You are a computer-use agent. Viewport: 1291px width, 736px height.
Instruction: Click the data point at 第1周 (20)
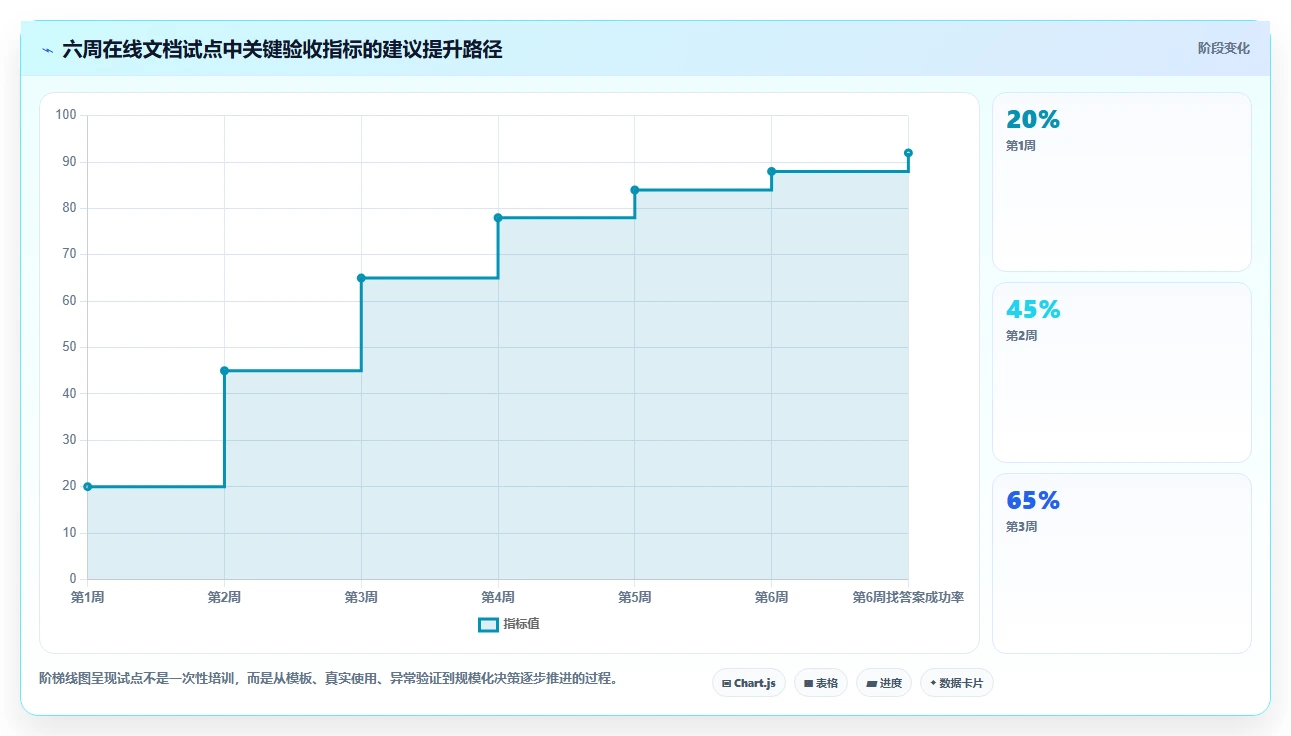88,487
